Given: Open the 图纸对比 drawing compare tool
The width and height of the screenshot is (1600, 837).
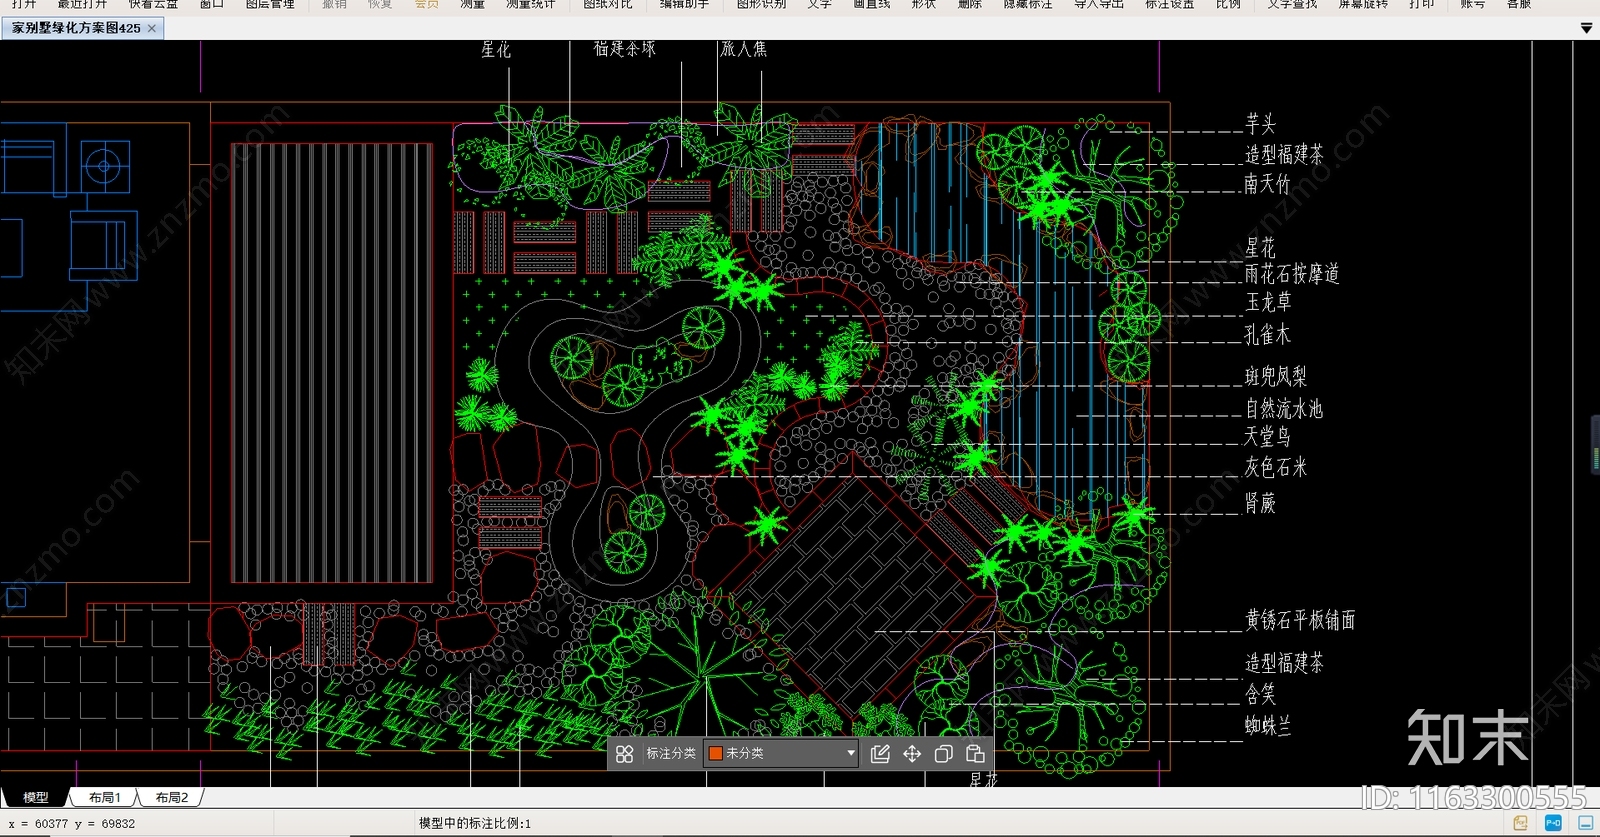Looking at the screenshot, I should pyautogui.click(x=608, y=5).
